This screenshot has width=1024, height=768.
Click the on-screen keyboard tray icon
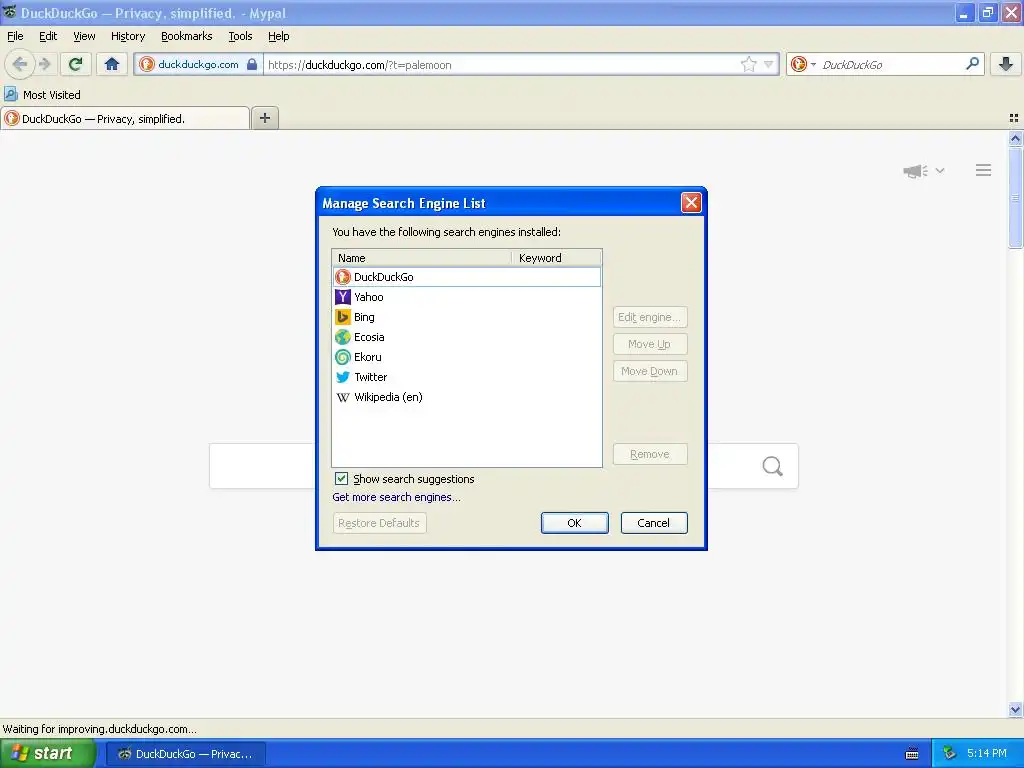tap(912, 754)
